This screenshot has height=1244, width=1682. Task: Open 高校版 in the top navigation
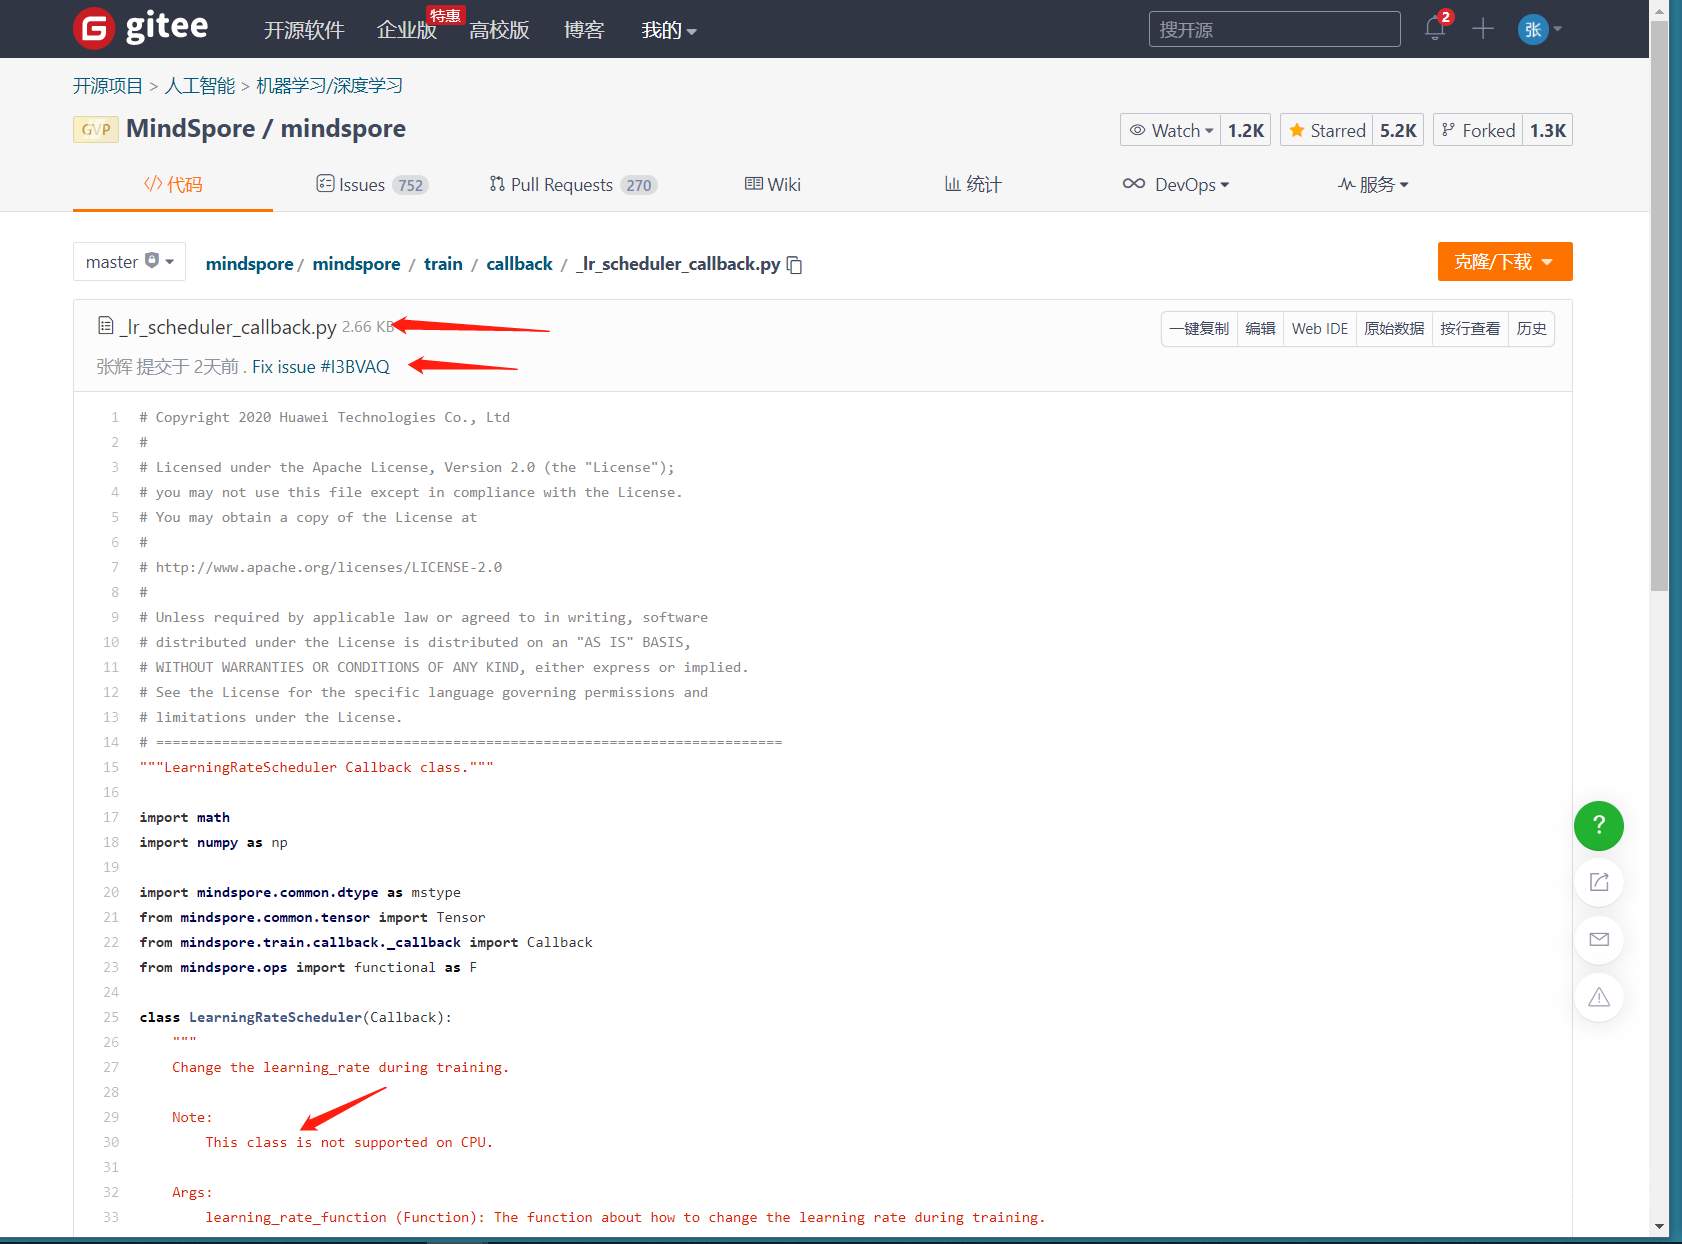coord(499,30)
